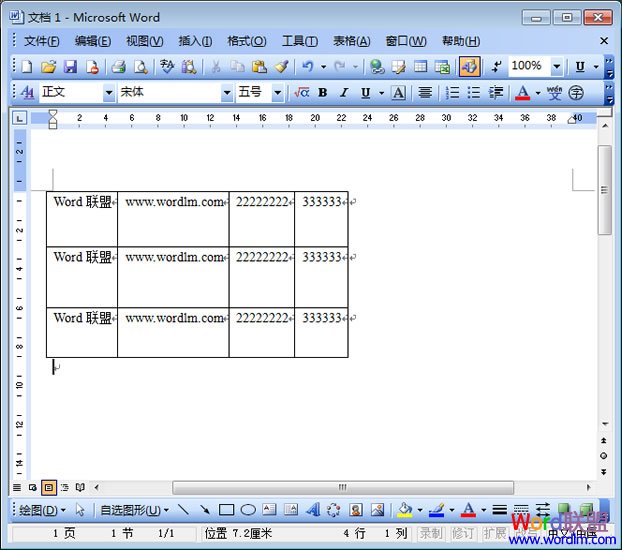Click the line color brush button
Image resolution: width=622 pixels, height=550 pixels.
tap(436, 510)
